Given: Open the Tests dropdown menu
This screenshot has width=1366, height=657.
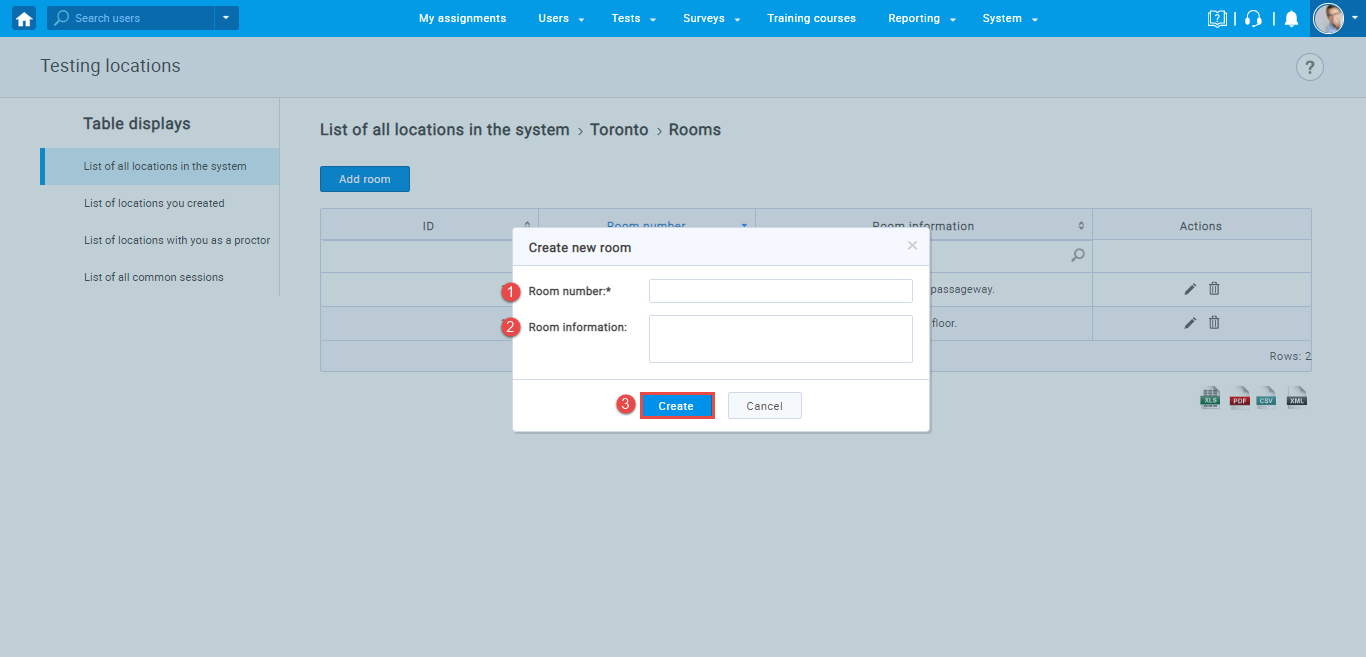Looking at the screenshot, I should [x=633, y=18].
